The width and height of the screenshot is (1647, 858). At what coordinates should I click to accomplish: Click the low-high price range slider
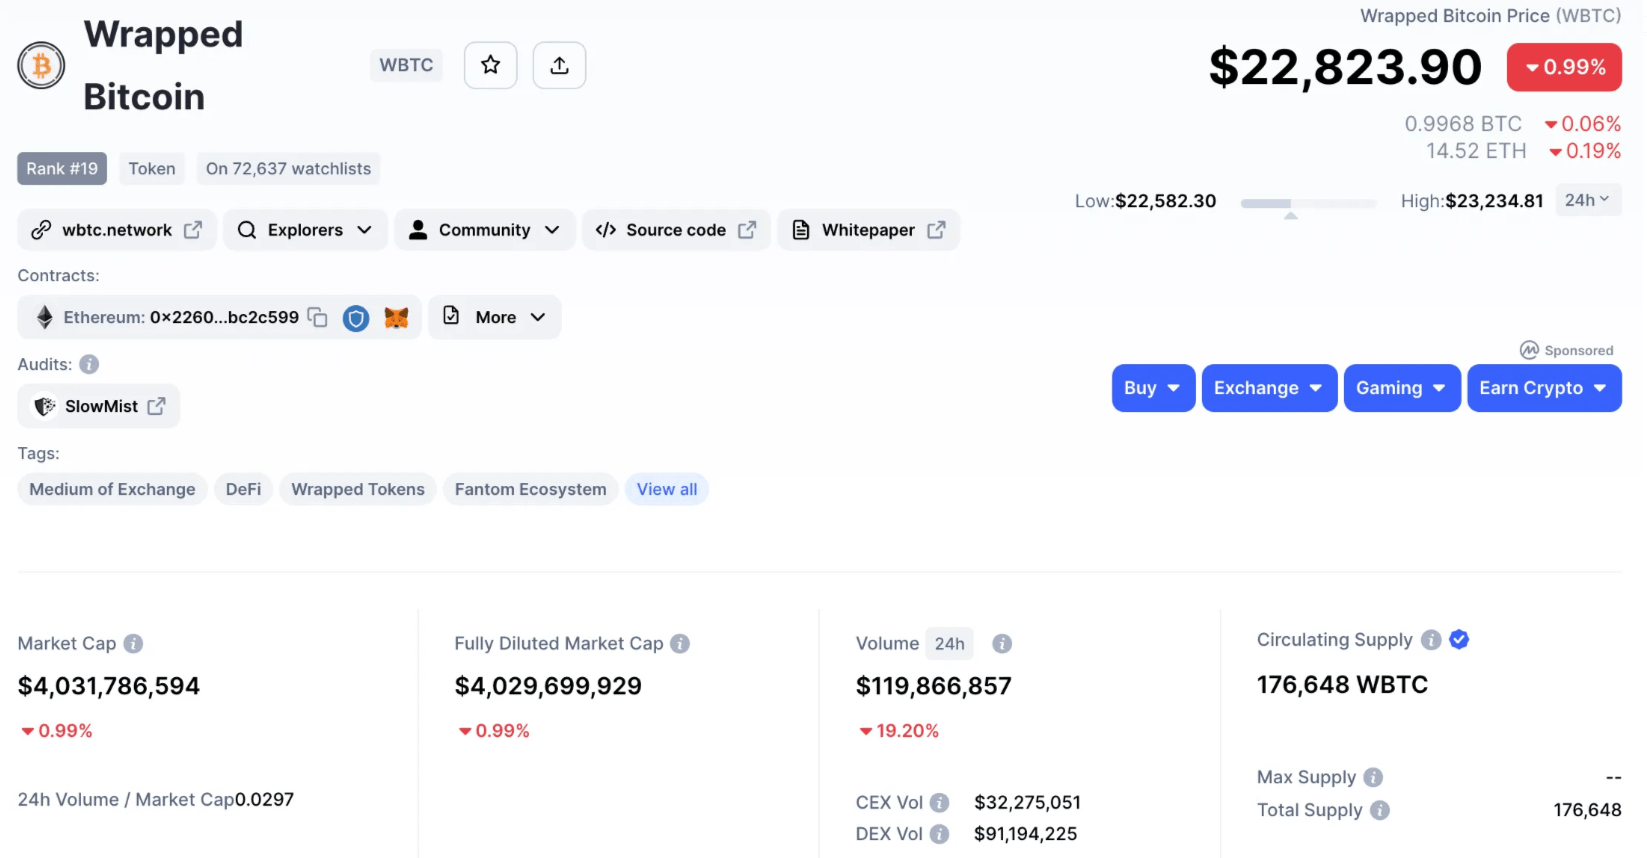pos(1308,203)
